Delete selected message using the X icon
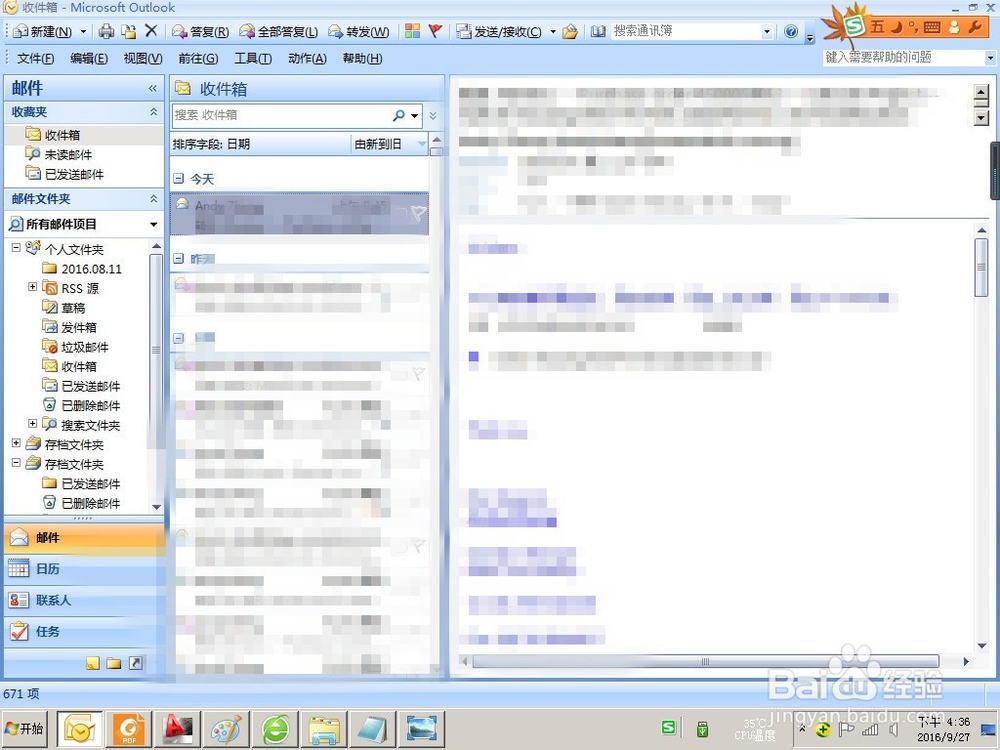 tap(152, 31)
